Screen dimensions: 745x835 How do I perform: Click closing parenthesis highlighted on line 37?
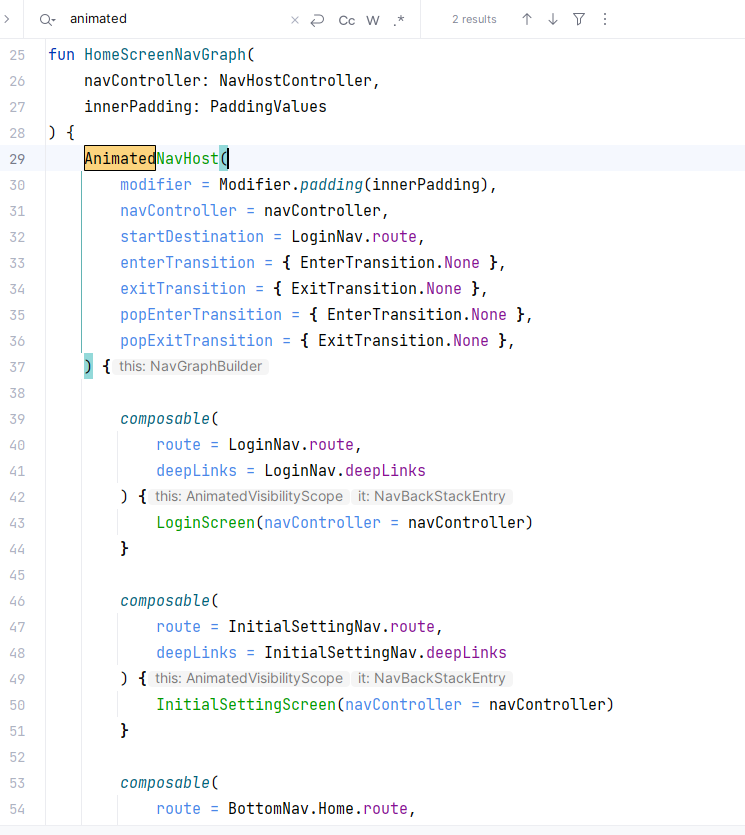point(88,366)
